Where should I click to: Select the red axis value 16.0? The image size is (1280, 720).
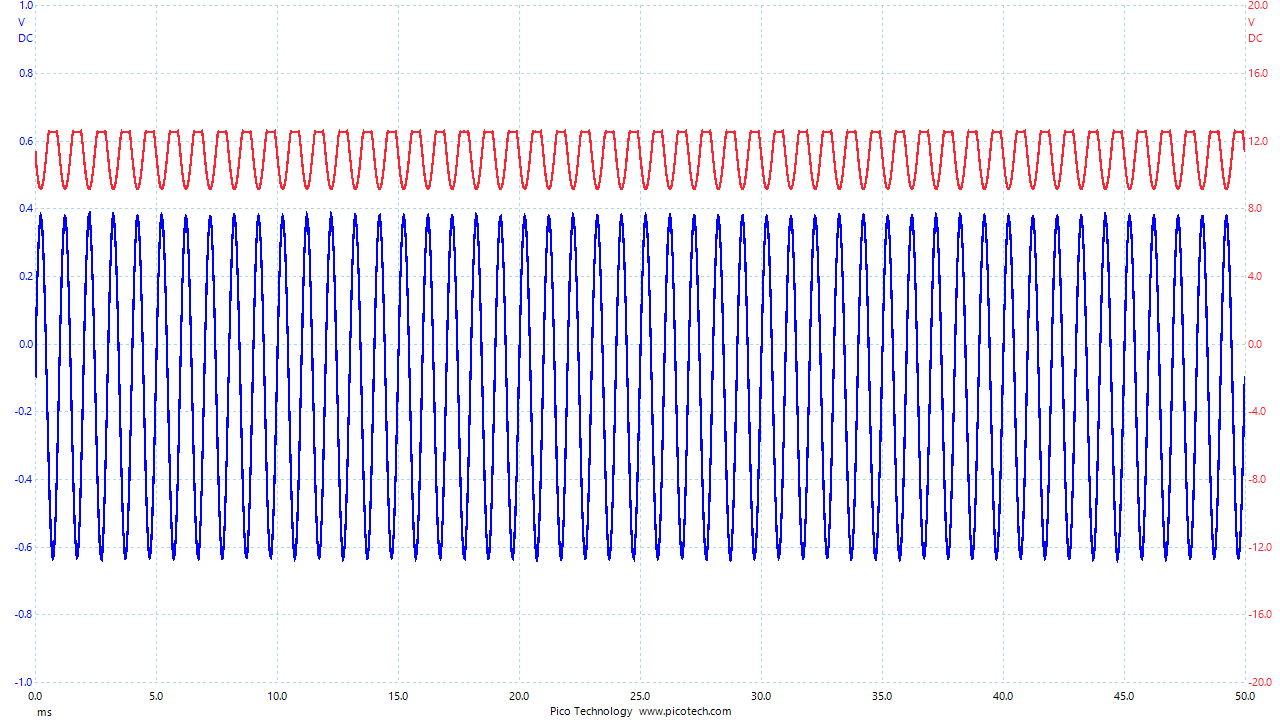tap(1258, 74)
